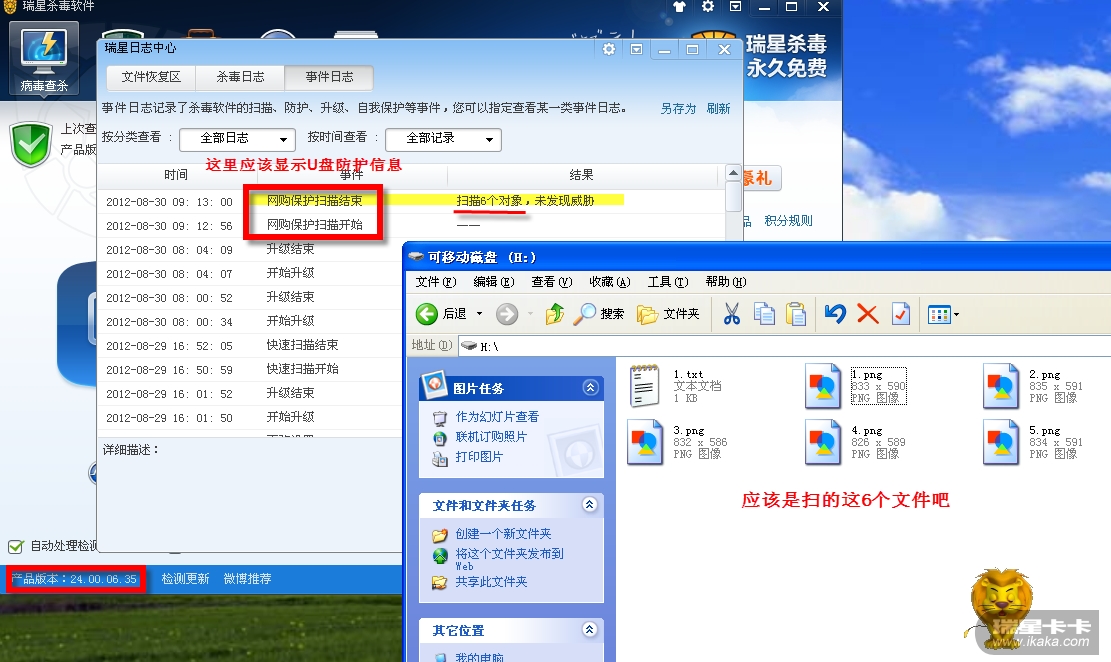The image size is (1111, 662).
Task: Open settings gear in log center window
Action: (609, 49)
